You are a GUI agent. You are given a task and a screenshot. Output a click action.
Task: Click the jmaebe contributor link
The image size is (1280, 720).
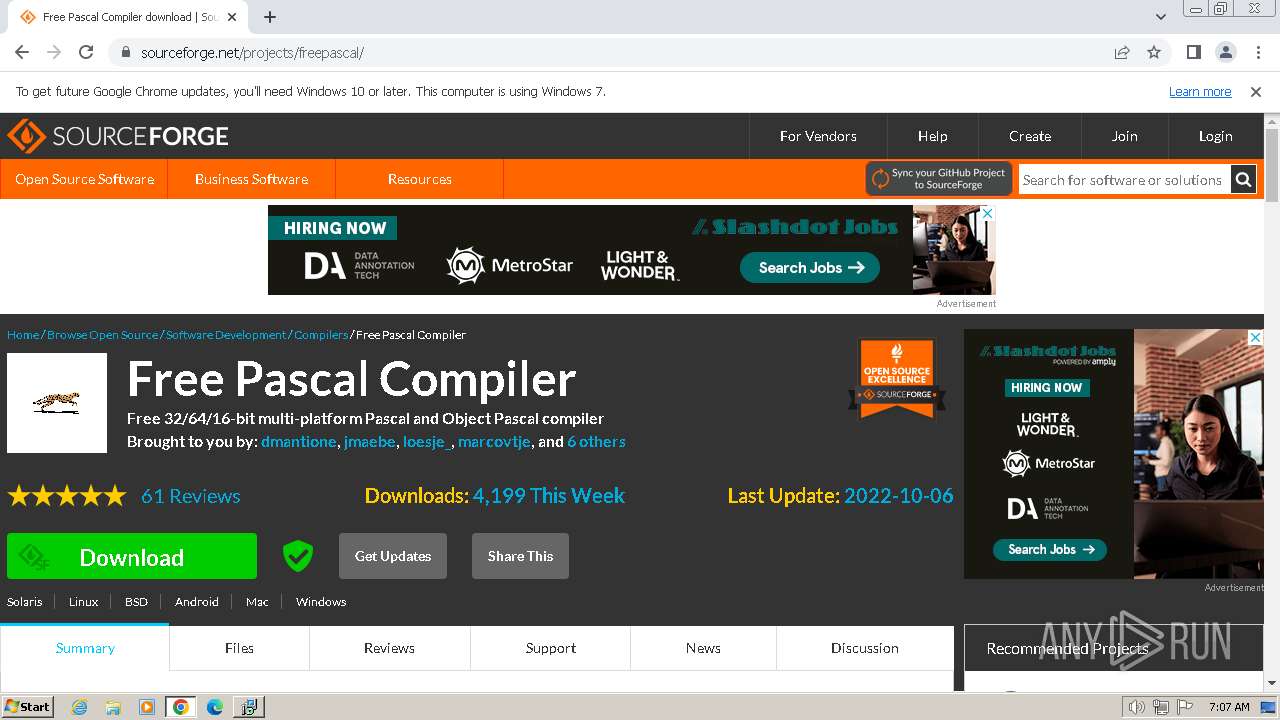tap(369, 442)
